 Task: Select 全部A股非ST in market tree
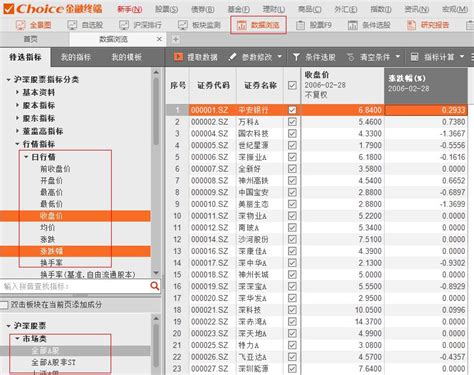coord(54,362)
